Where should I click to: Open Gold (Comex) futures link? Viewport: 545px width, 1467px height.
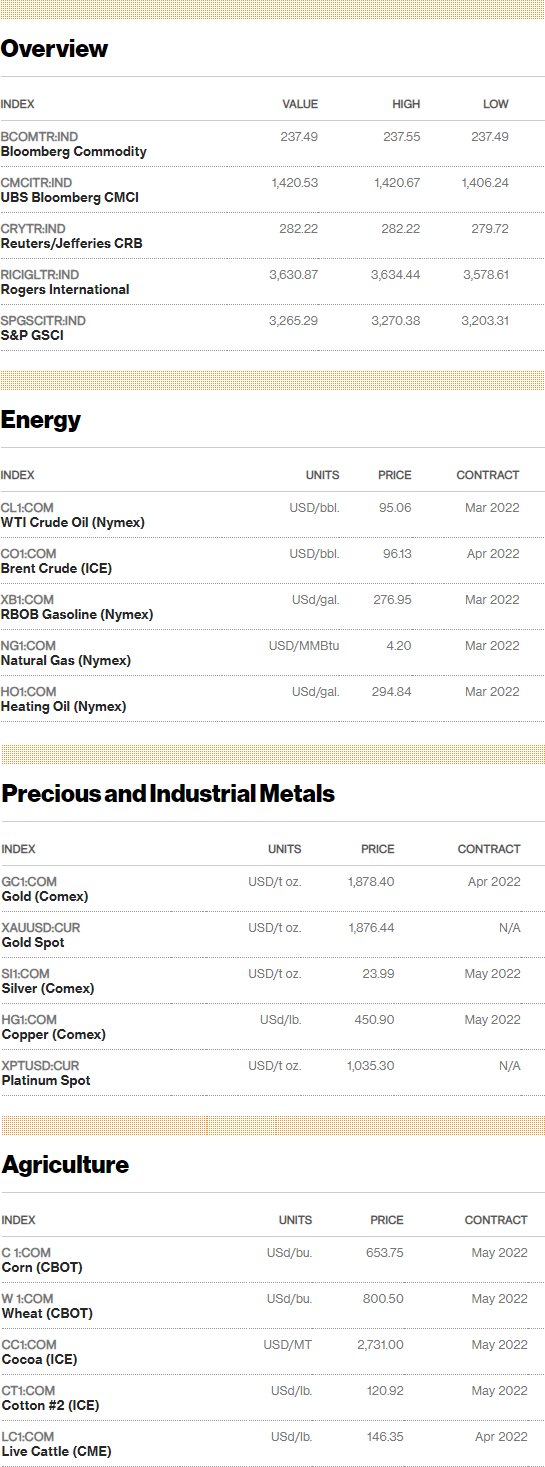point(45,897)
